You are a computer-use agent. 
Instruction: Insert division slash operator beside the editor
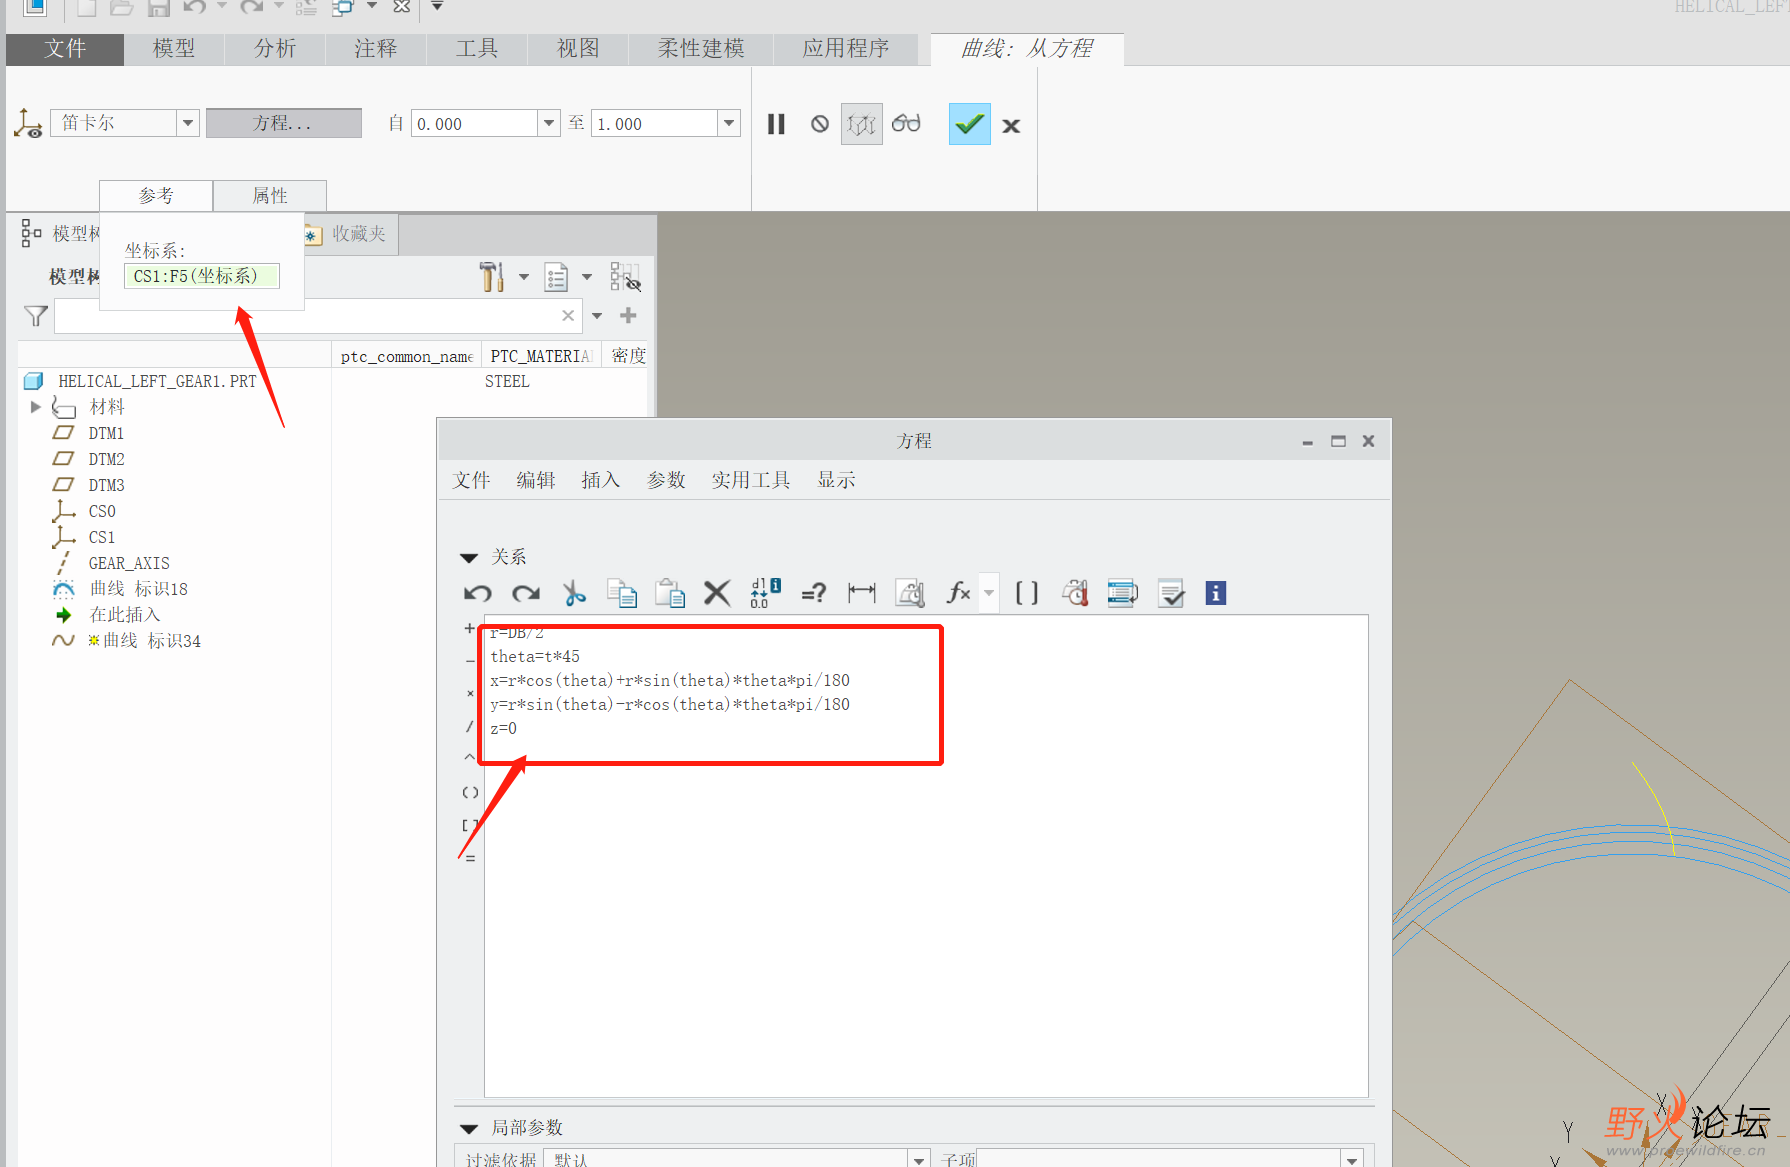coord(470,726)
